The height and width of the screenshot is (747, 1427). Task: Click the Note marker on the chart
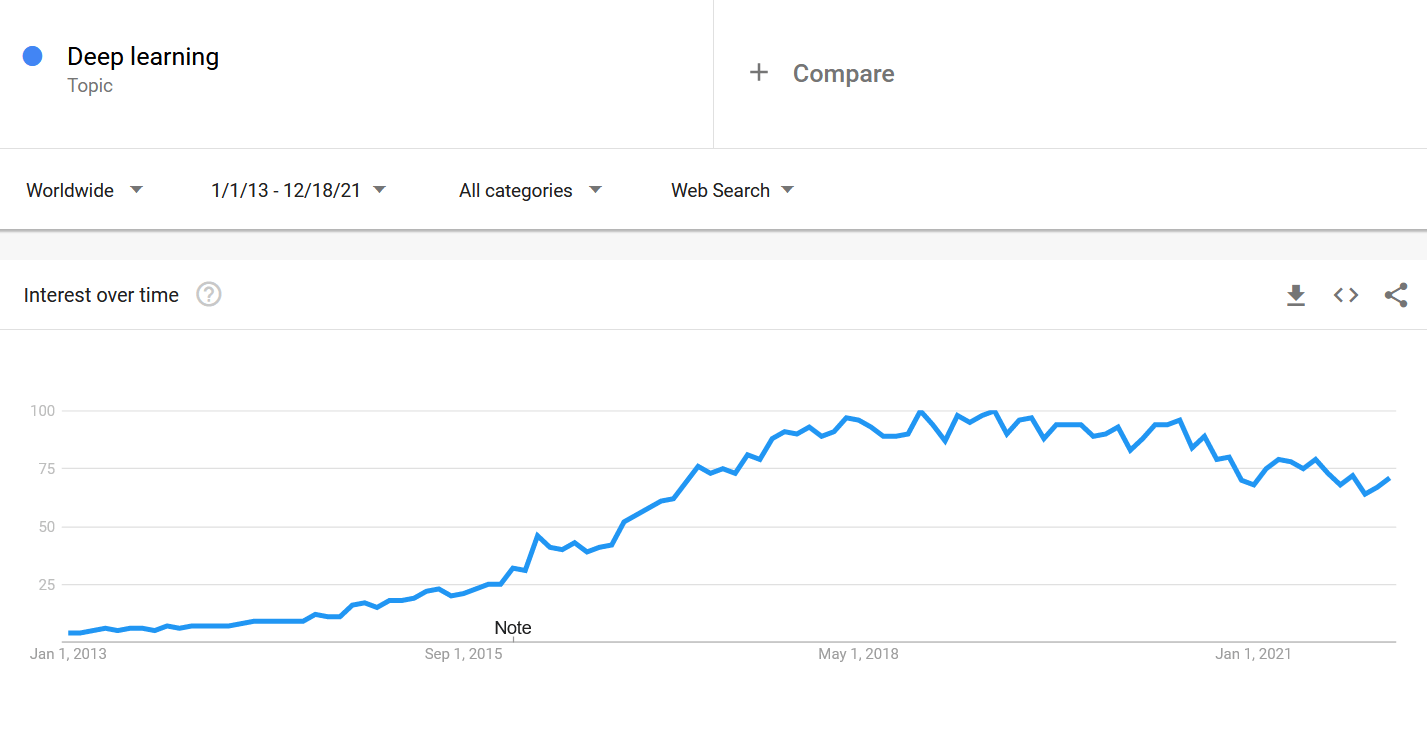(513, 628)
